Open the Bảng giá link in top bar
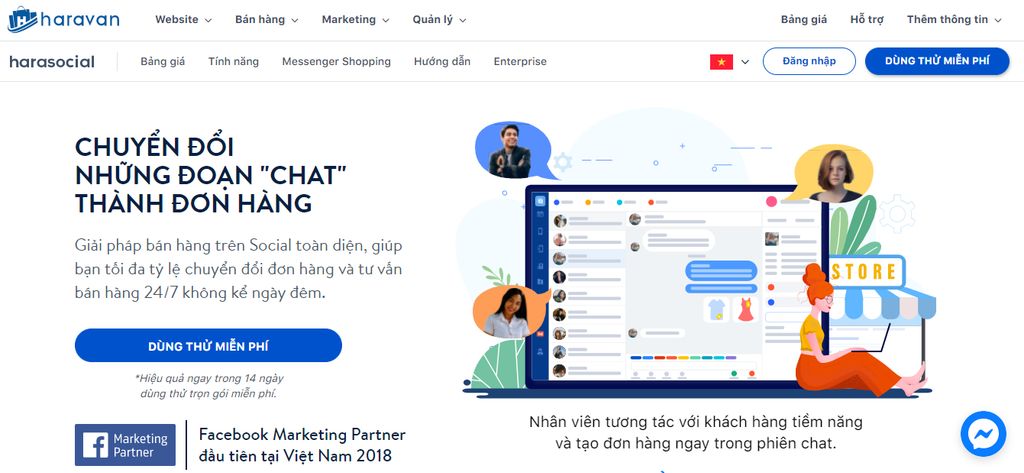This screenshot has height=473, width=1024. (x=804, y=20)
